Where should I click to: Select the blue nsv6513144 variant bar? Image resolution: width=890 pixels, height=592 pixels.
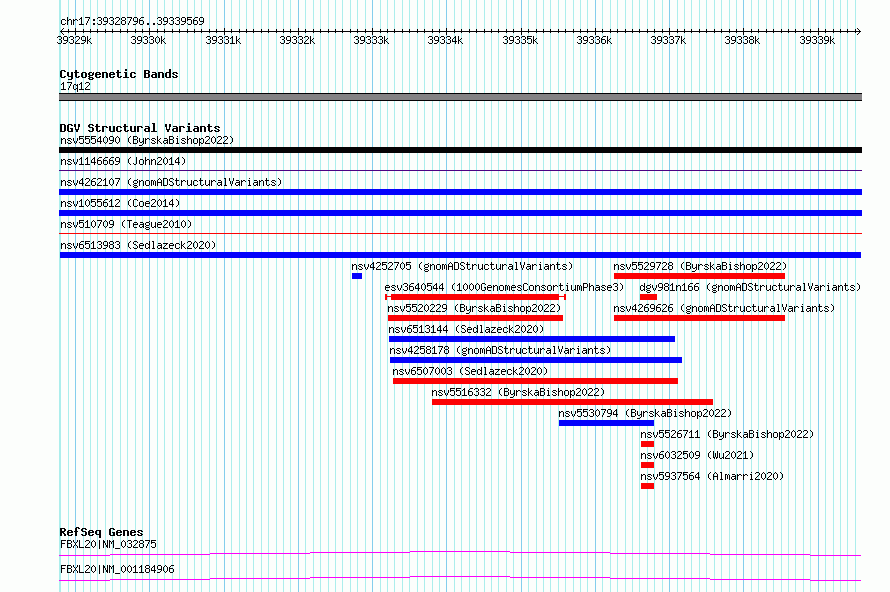[x=532, y=339]
